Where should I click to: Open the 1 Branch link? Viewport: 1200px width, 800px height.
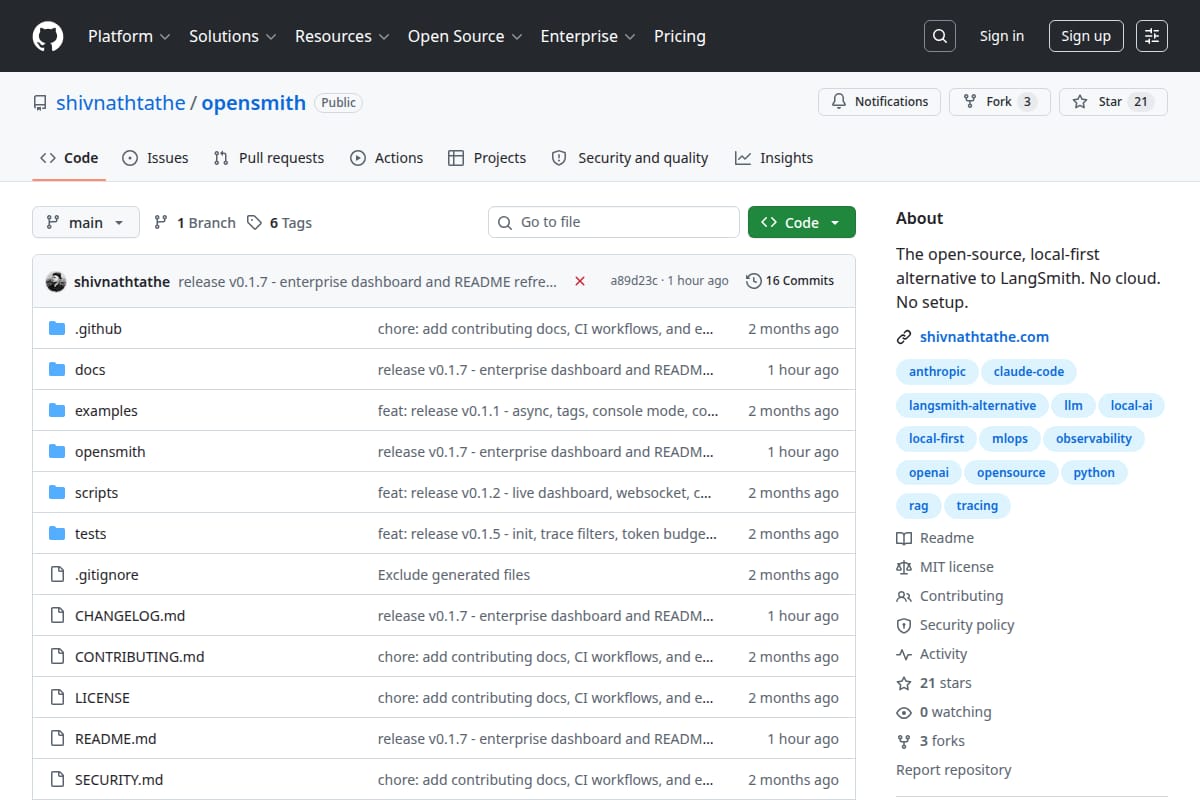pyautogui.click(x=195, y=223)
